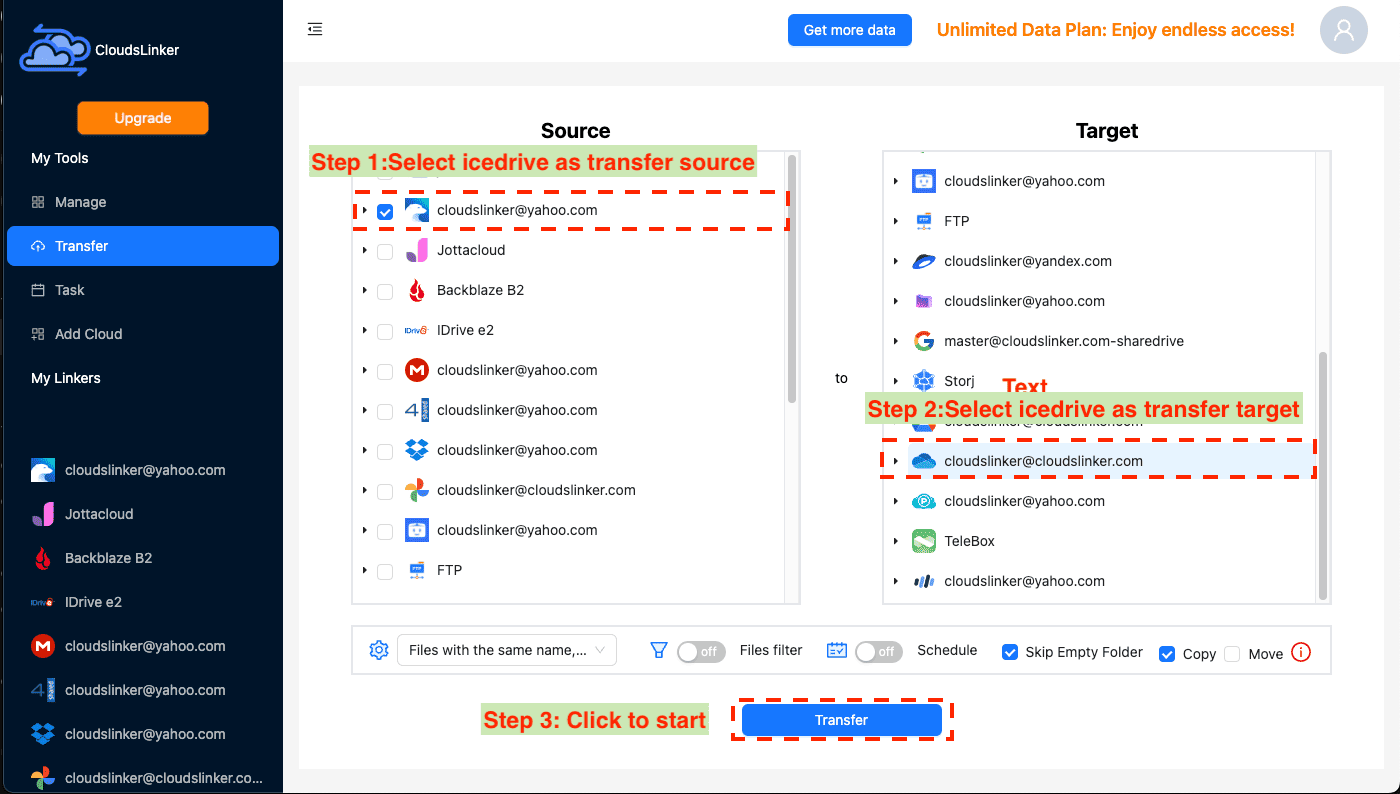Select the Dropbox icon in the Source list
Viewport: 1400px width, 794px height.
coord(417,450)
